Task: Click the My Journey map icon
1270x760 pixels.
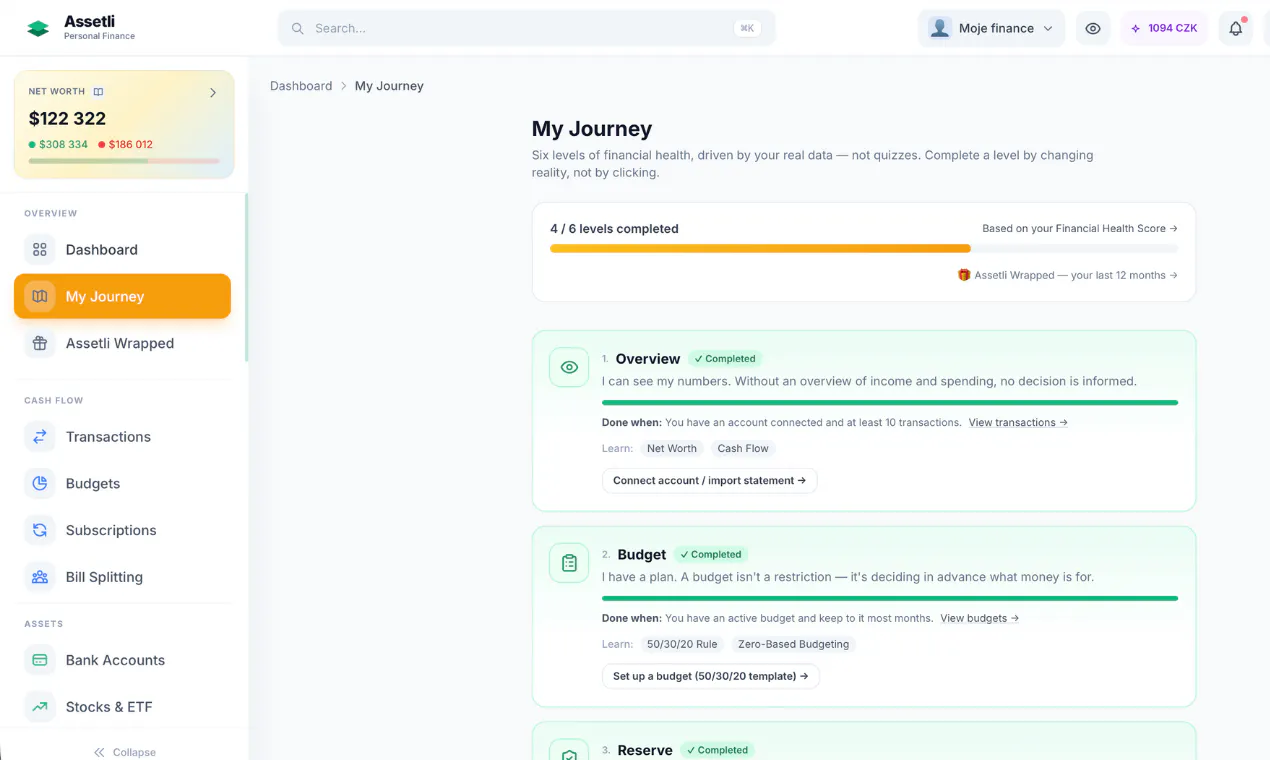Action: (x=40, y=296)
